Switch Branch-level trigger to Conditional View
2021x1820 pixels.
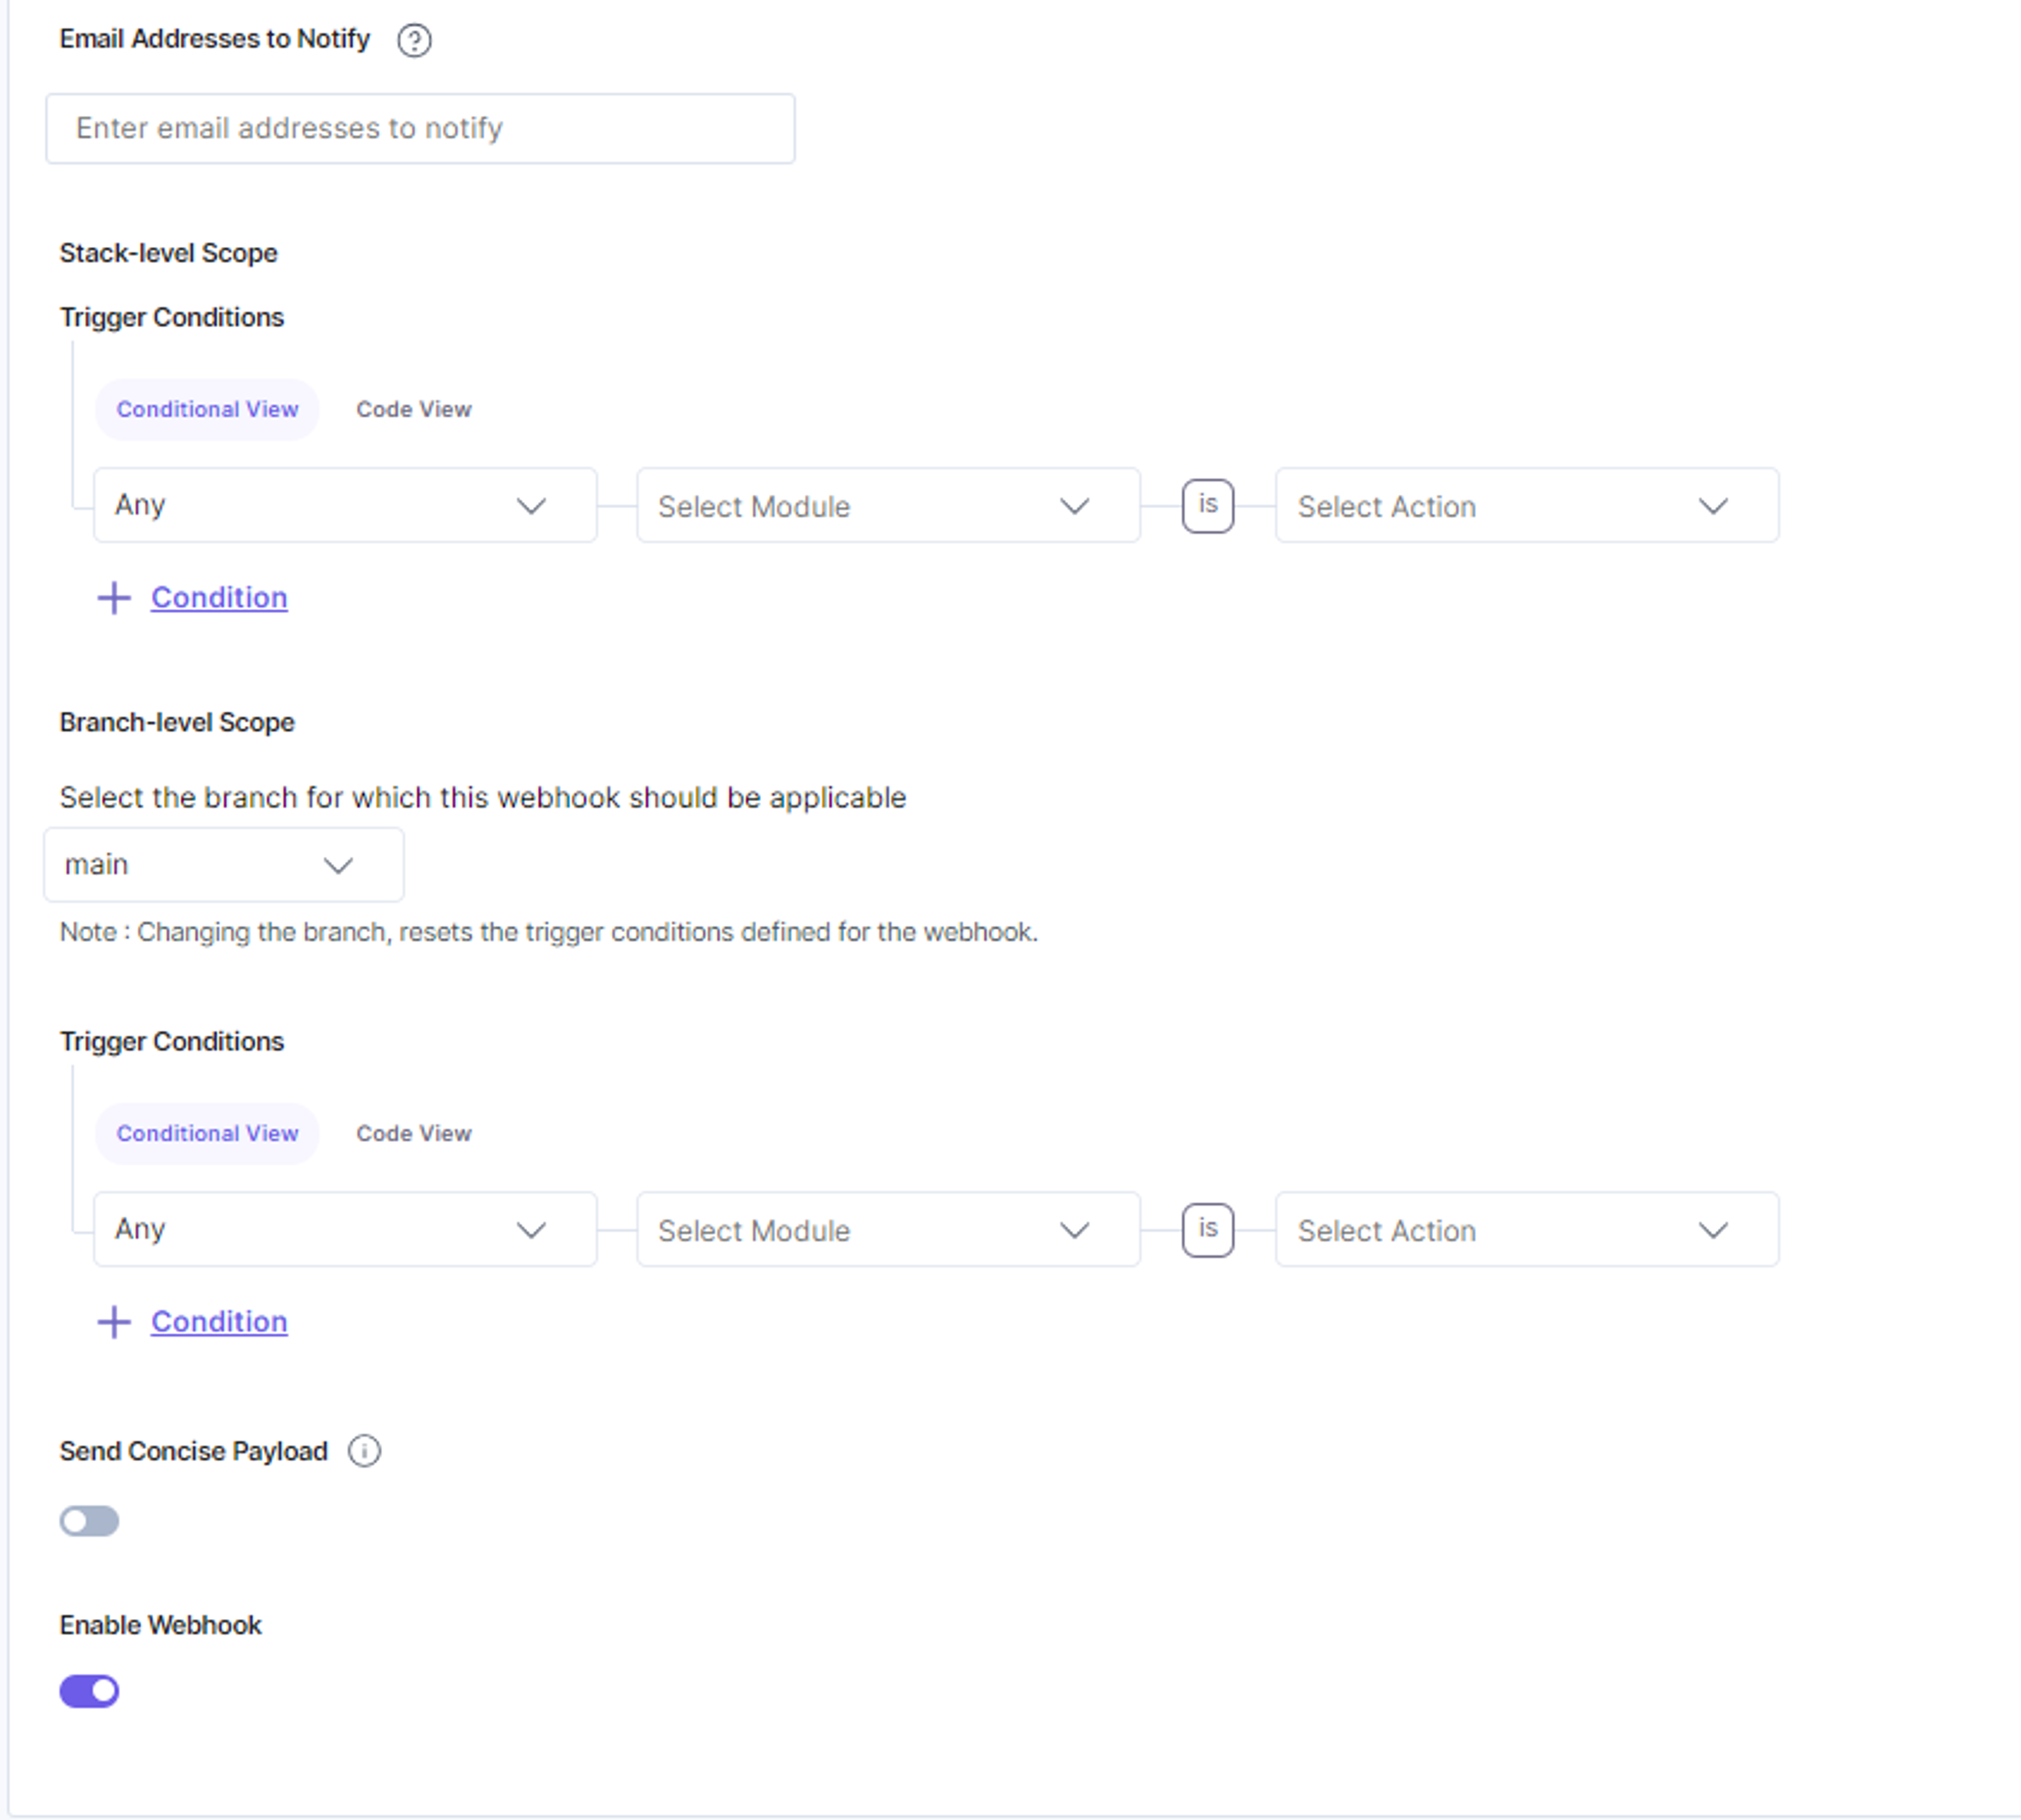point(207,1133)
